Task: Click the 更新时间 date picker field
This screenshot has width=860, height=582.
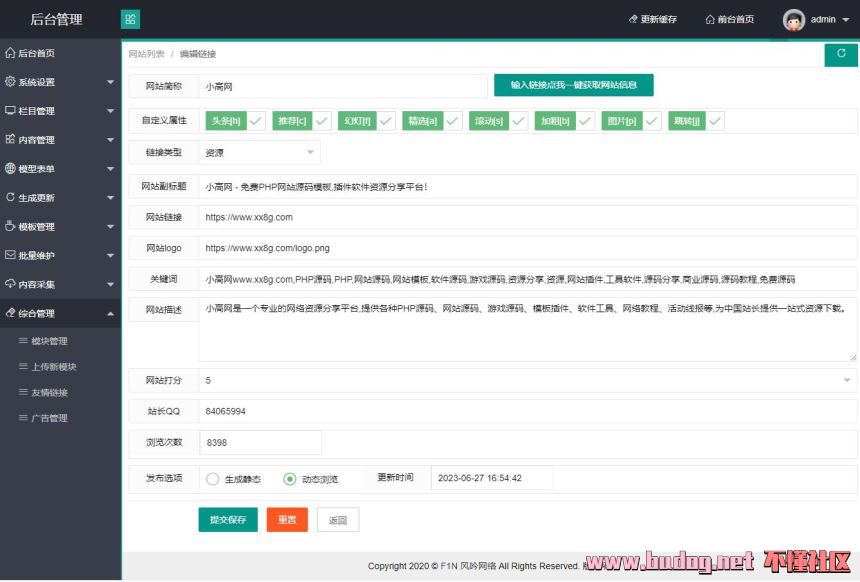Action: tap(491, 478)
